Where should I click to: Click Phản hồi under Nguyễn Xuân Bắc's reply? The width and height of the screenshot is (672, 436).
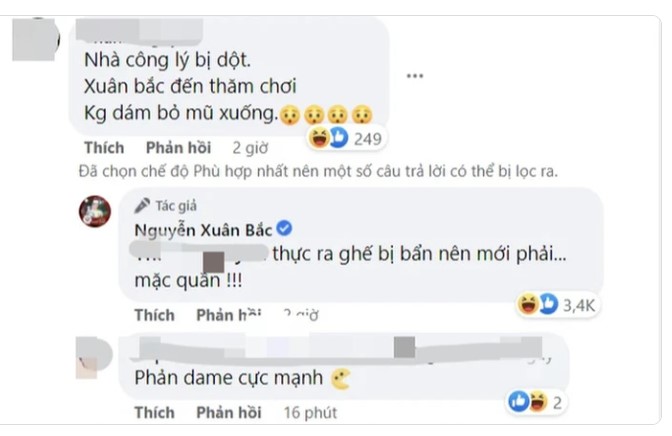point(228,315)
